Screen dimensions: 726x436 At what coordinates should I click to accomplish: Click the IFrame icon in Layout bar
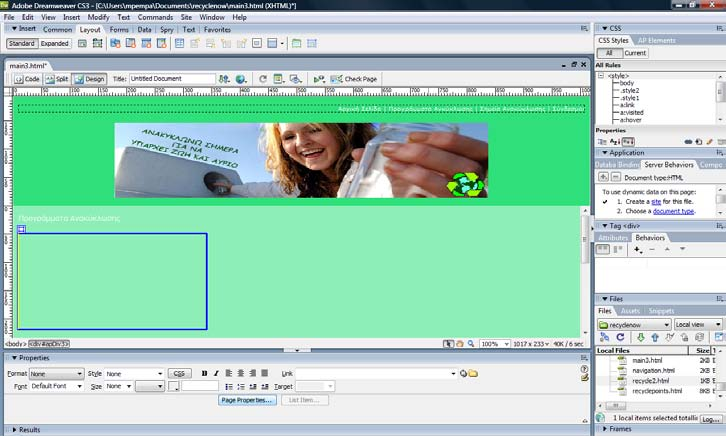coord(257,44)
